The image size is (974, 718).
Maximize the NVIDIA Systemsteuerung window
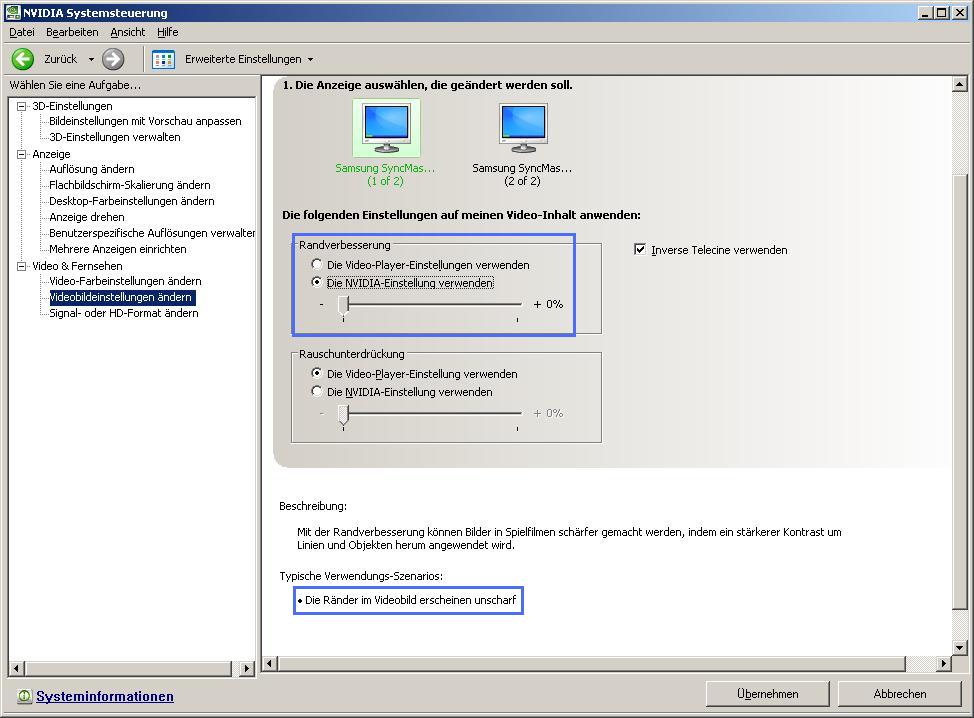click(942, 12)
